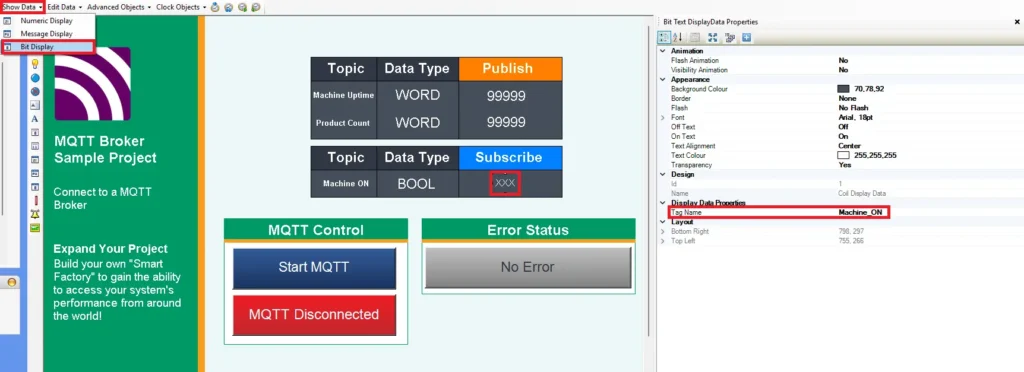Click the No Error status button
Viewport: 1024px width, 372px height.
coord(528,268)
